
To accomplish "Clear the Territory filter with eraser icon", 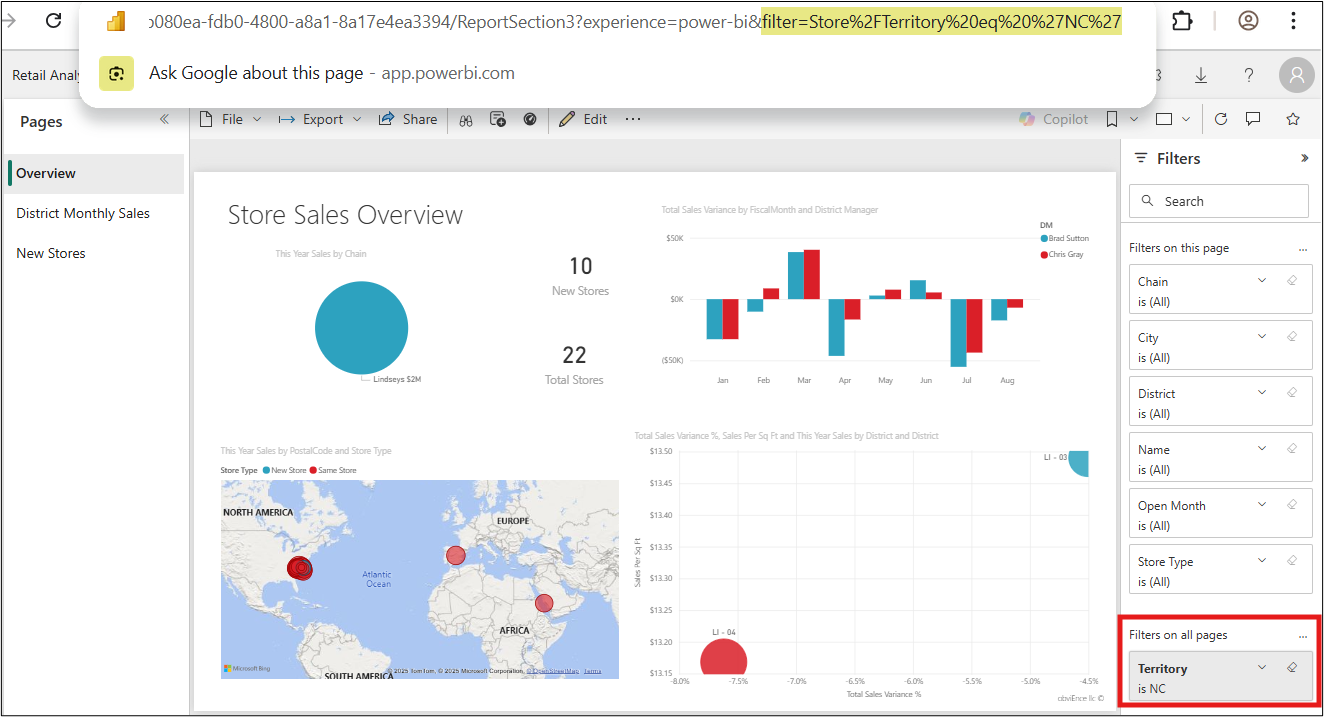I will click(x=1291, y=667).
